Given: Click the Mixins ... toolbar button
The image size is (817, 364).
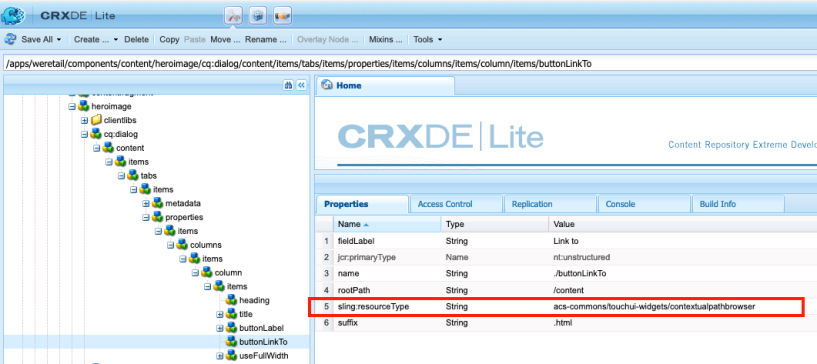Looking at the screenshot, I should (x=386, y=40).
